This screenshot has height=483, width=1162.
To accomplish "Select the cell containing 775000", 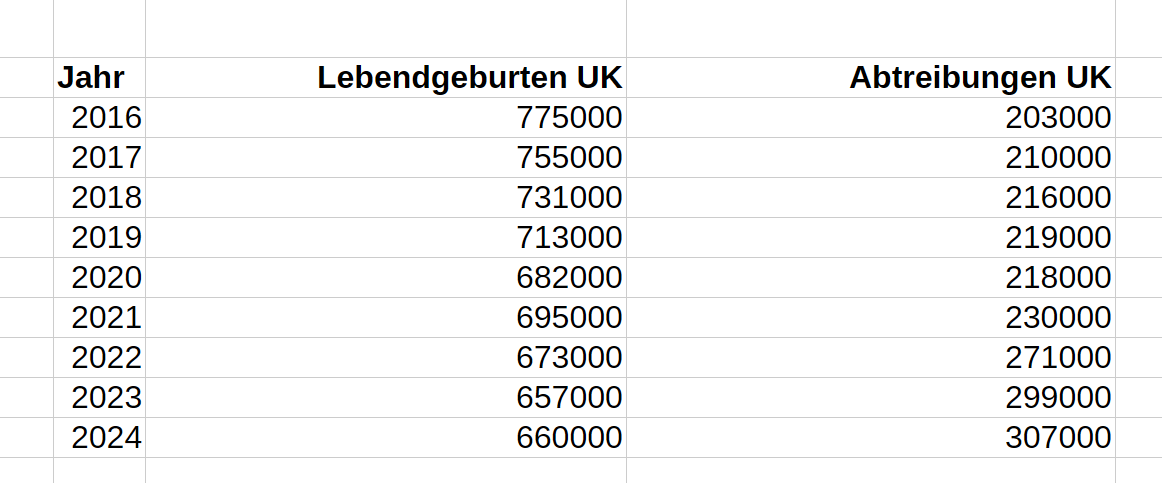I will [x=569, y=118].
